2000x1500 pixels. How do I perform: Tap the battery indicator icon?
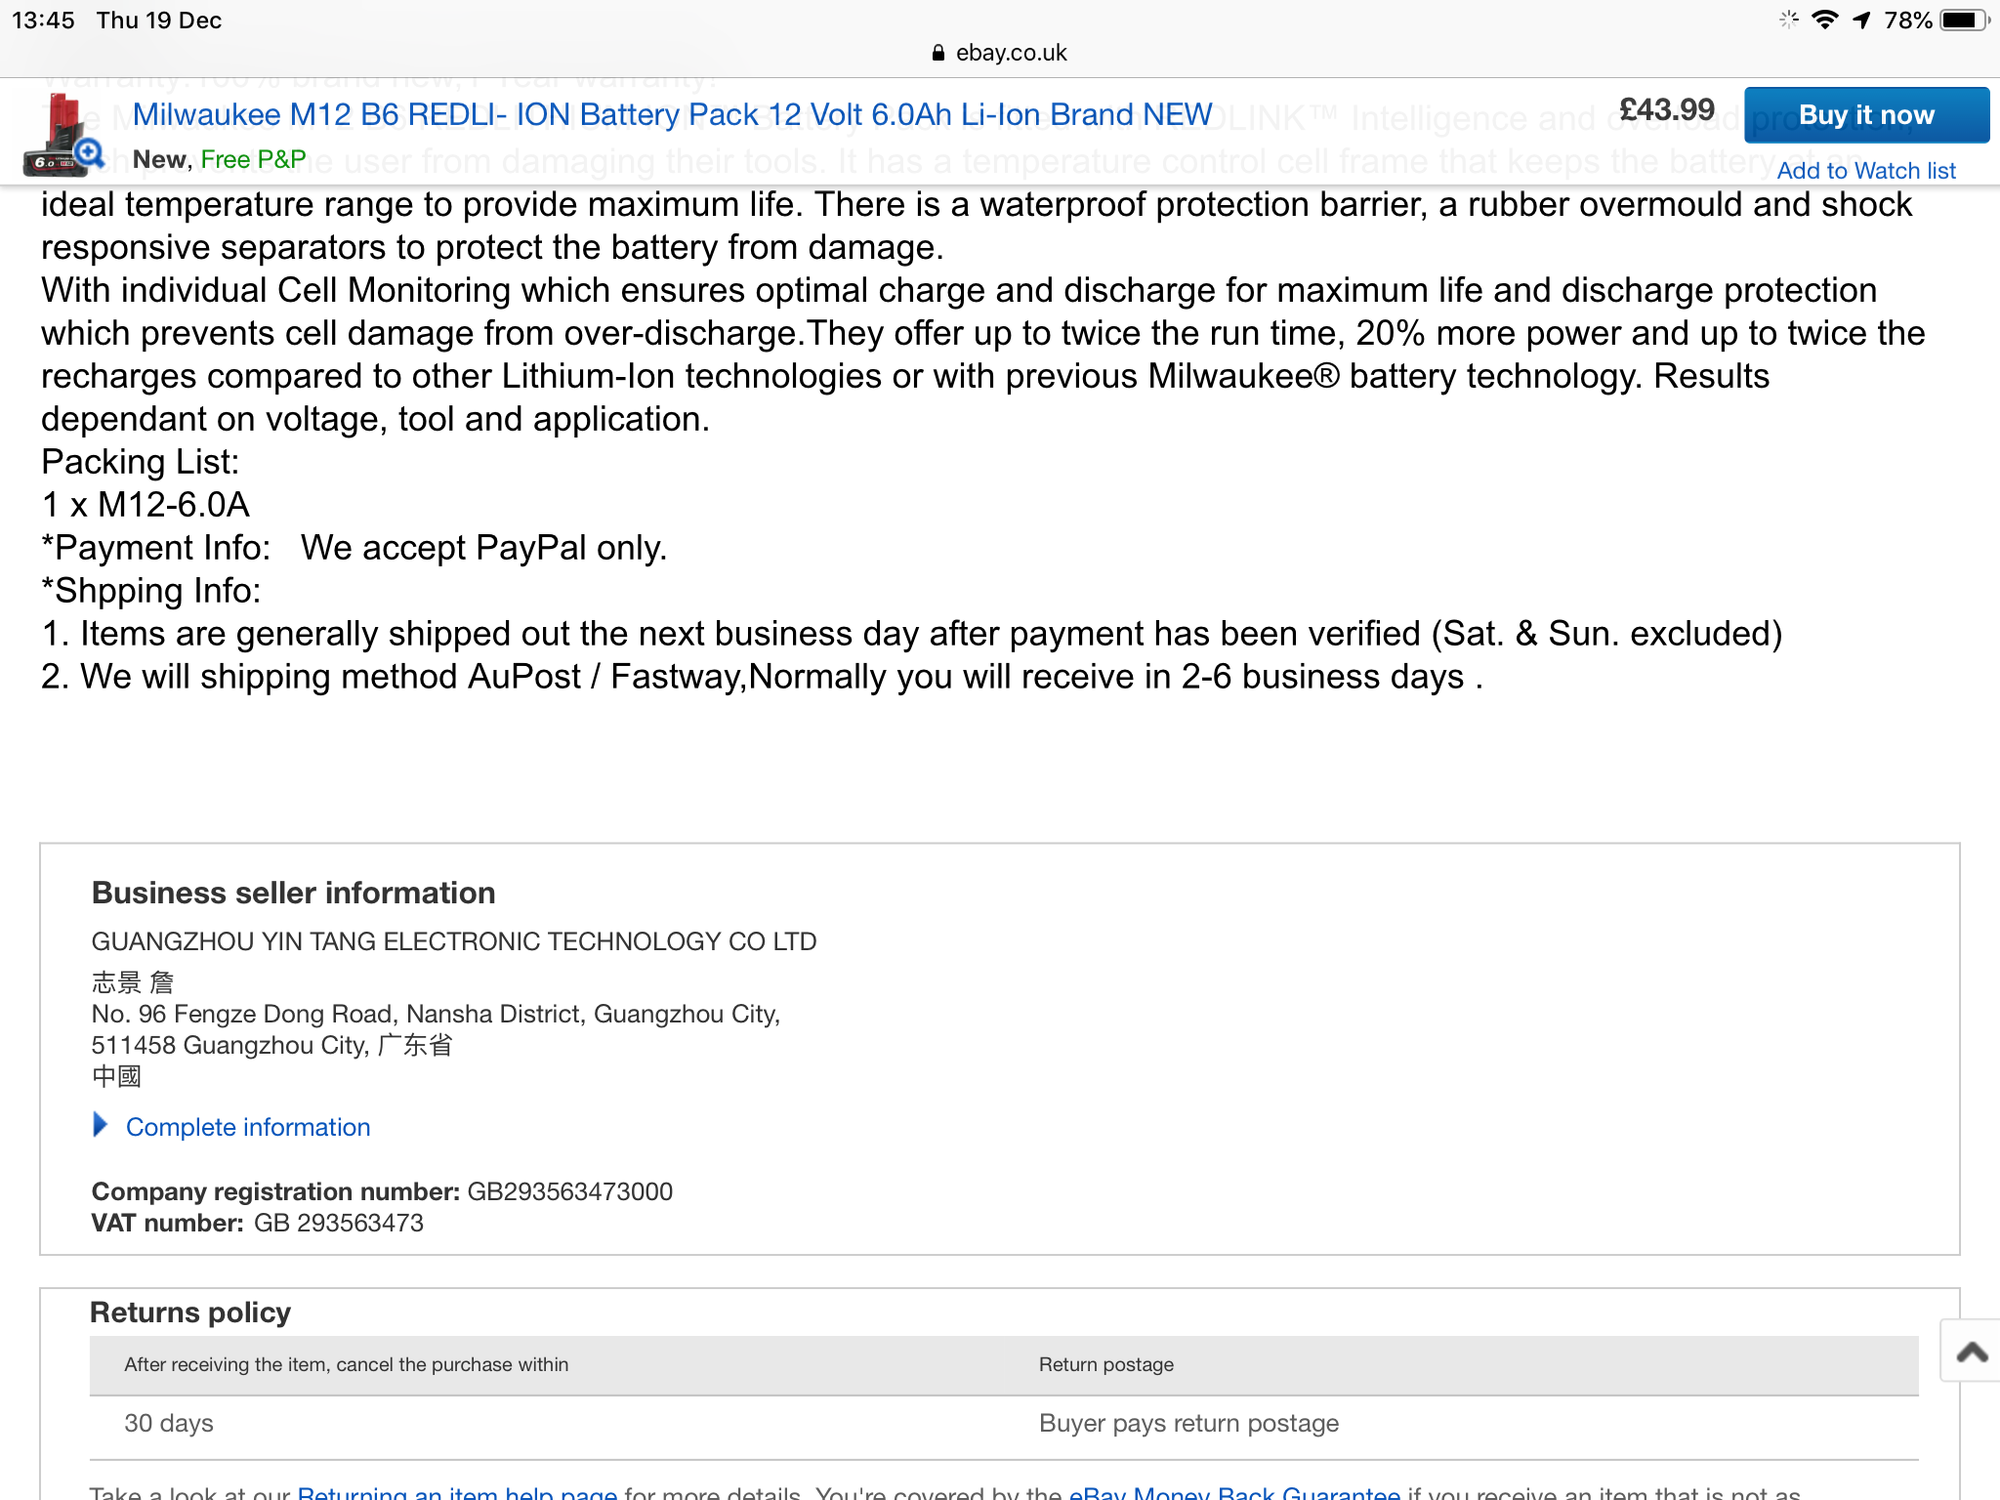(x=1964, y=20)
